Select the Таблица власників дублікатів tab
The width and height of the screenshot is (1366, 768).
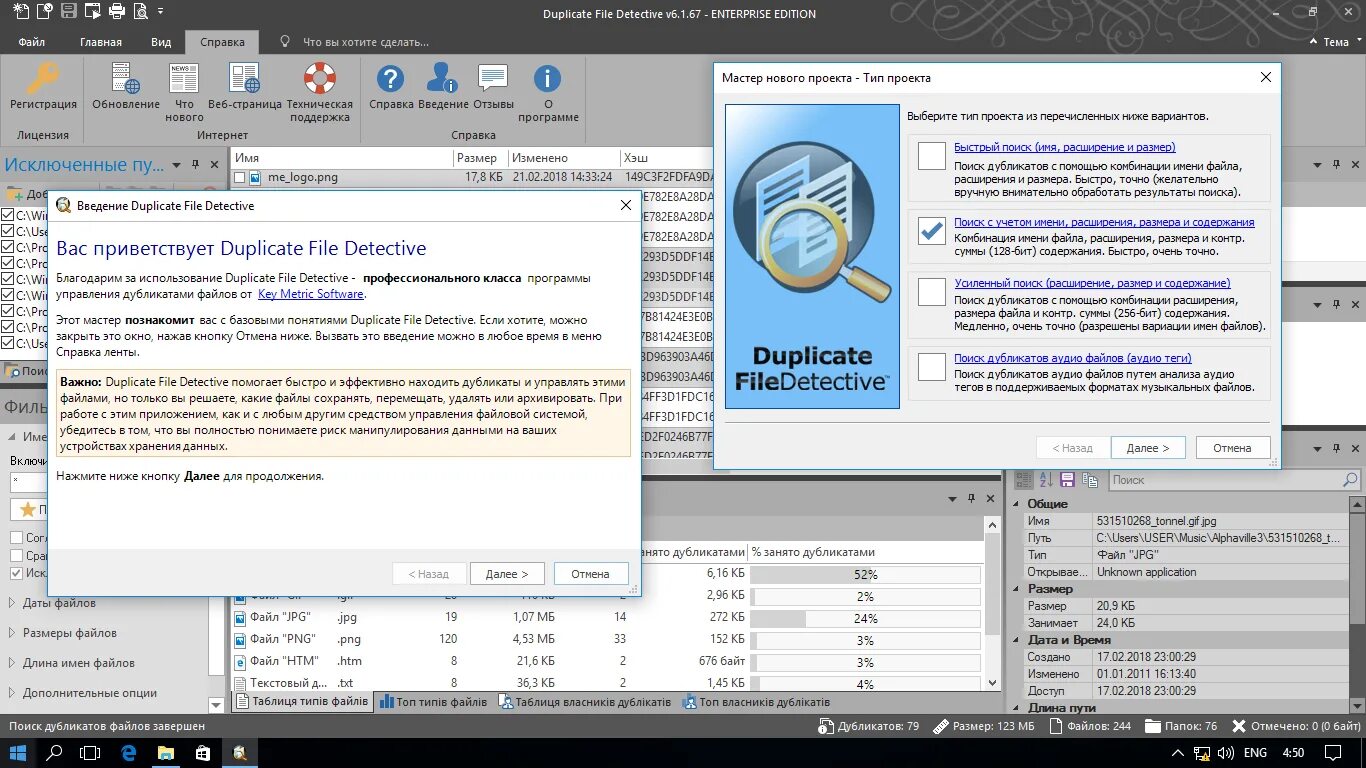click(x=586, y=702)
